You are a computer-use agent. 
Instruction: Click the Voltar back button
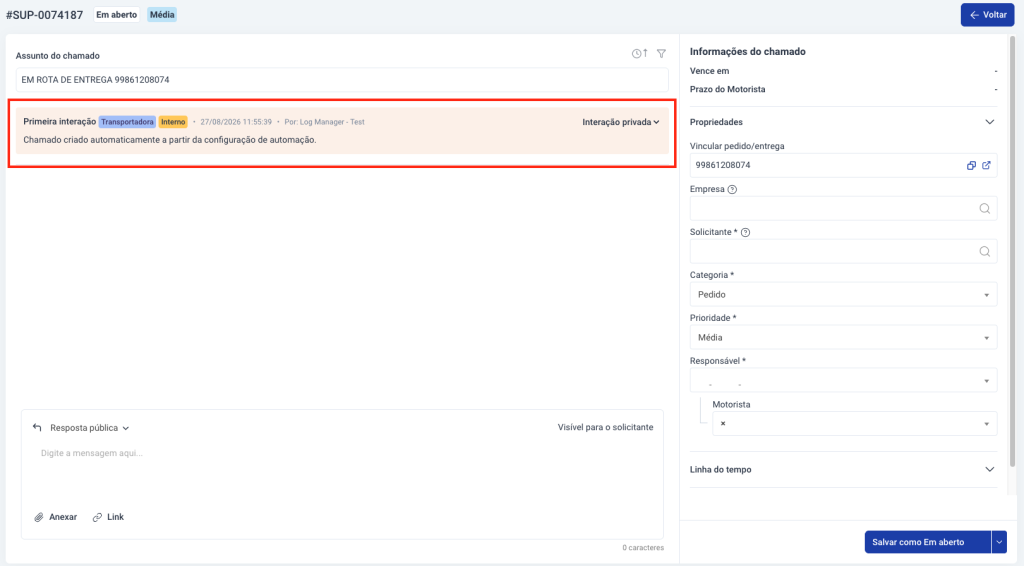pyautogui.click(x=987, y=15)
